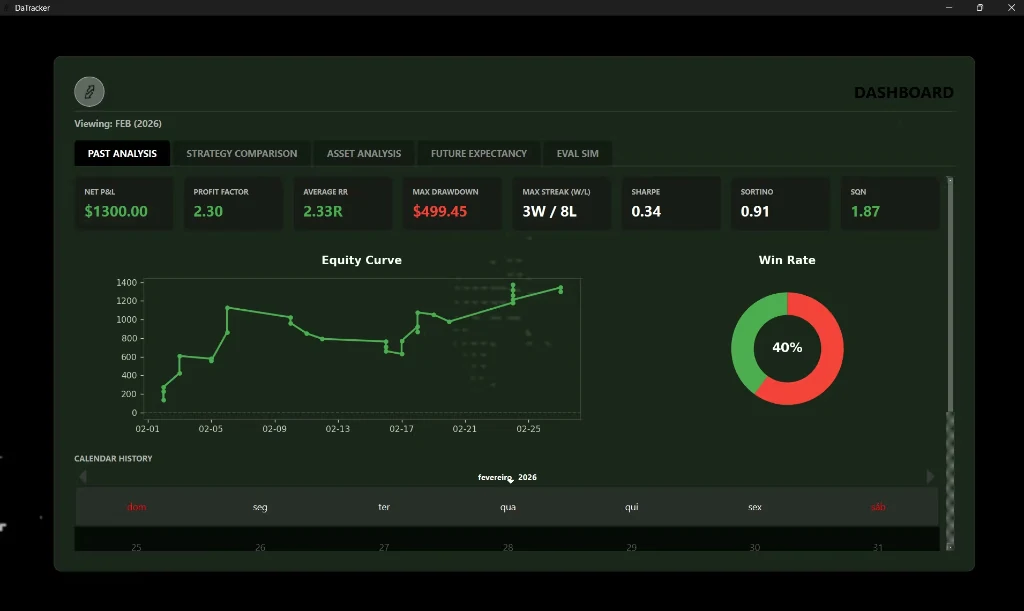Select the SQN metric card

(889, 203)
